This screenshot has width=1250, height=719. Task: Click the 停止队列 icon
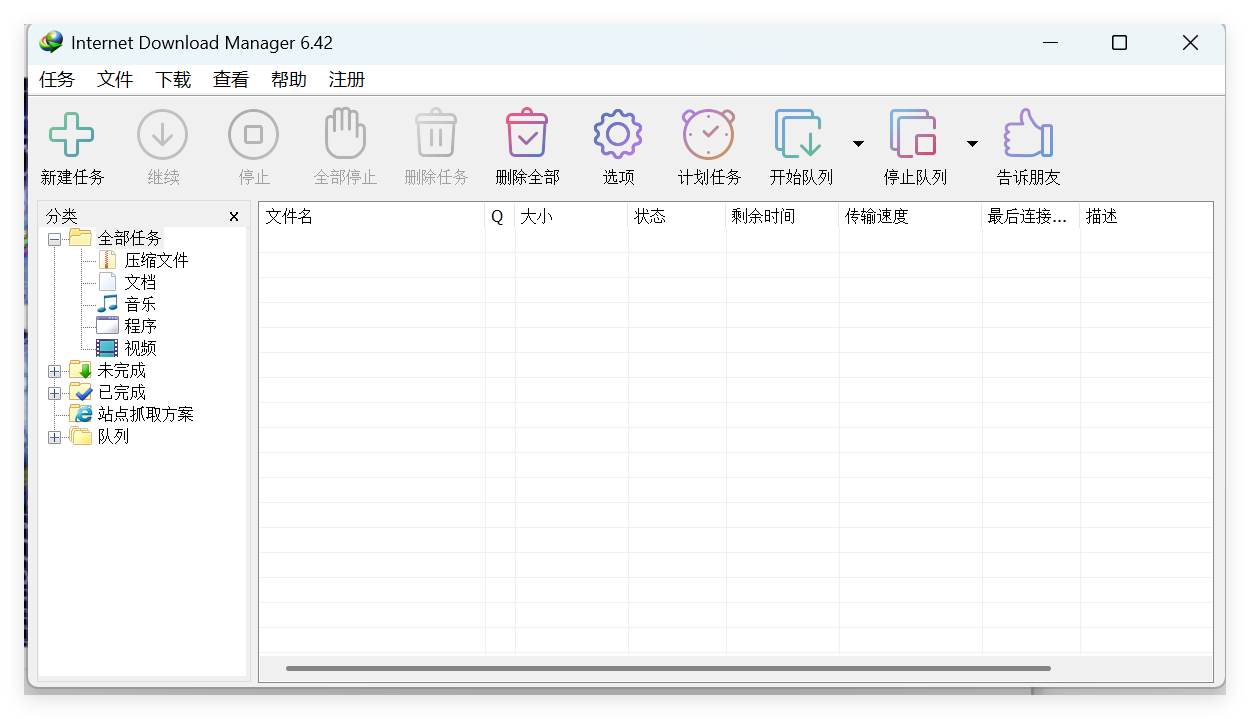coord(913,134)
